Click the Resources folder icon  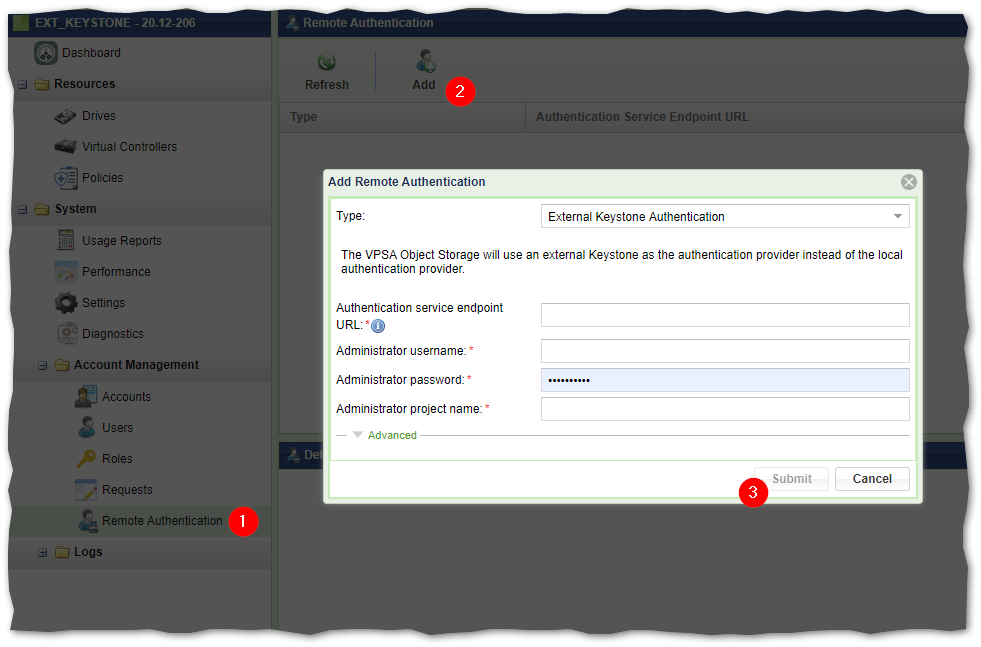pyautogui.click(x=42, y=84)
